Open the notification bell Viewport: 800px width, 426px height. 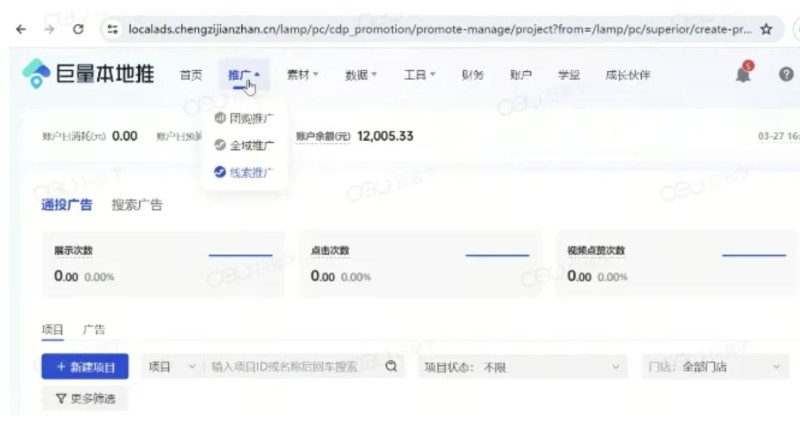coord(743,74)
